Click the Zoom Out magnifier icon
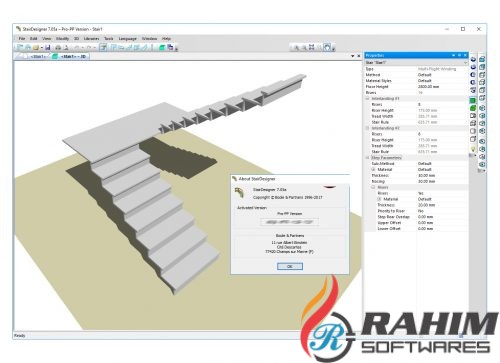This screenshot has height=363, width=500. [x=304, y=48]
